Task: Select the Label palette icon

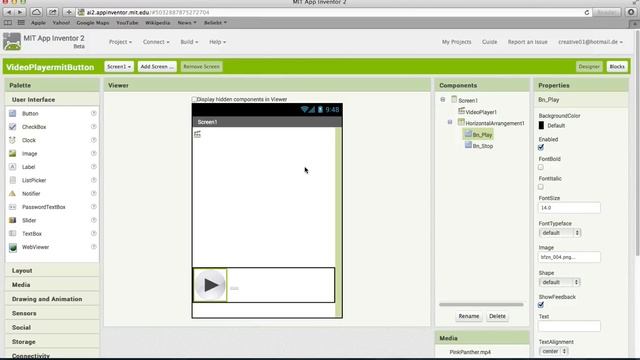Action: pyautogui.click(x=13, y=167)
